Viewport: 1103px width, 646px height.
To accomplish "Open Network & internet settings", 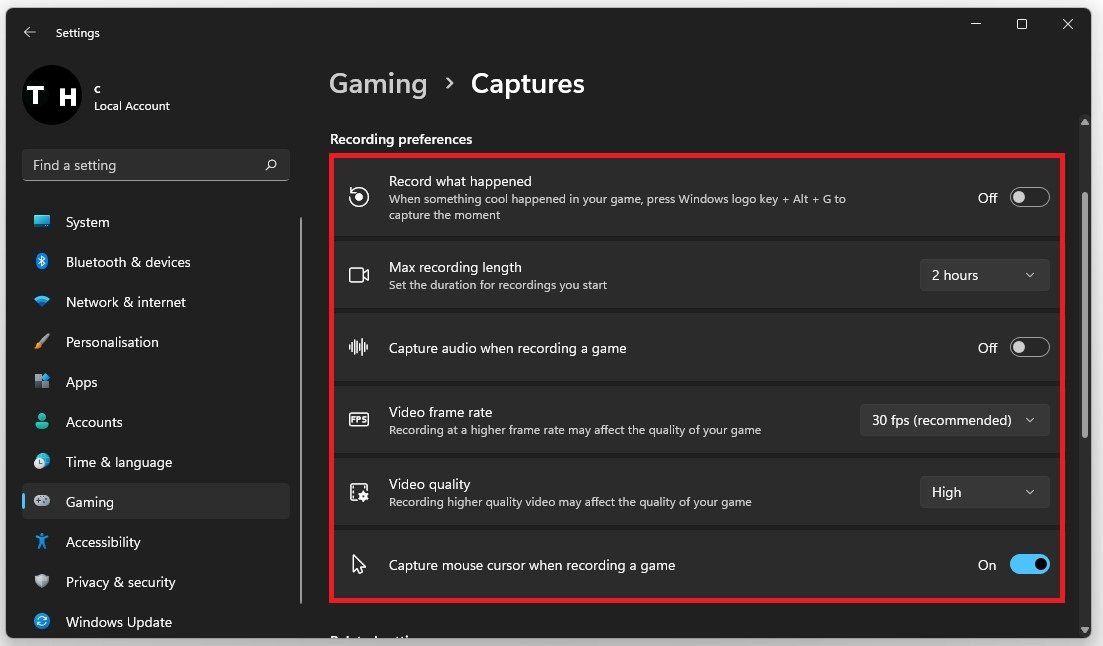I will 155,302.
